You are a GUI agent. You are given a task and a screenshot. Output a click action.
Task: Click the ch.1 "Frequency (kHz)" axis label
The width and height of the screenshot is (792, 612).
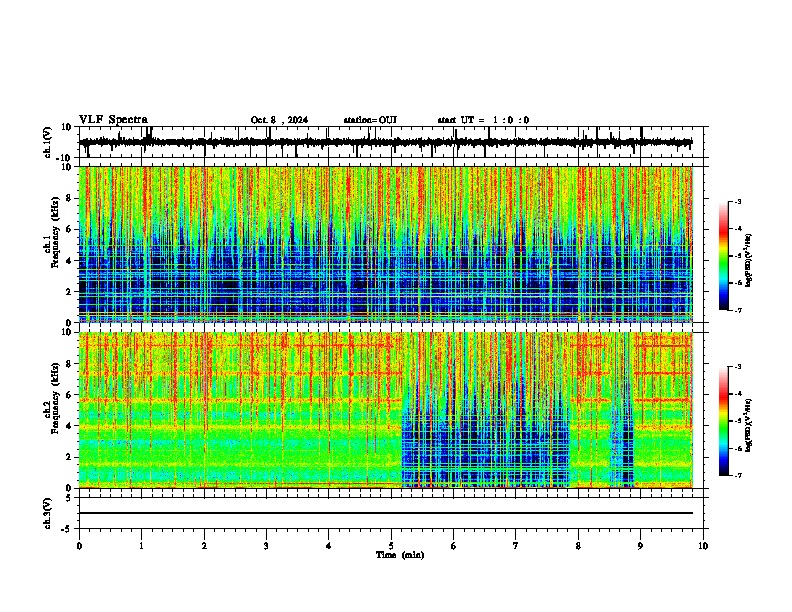(55, 232)
